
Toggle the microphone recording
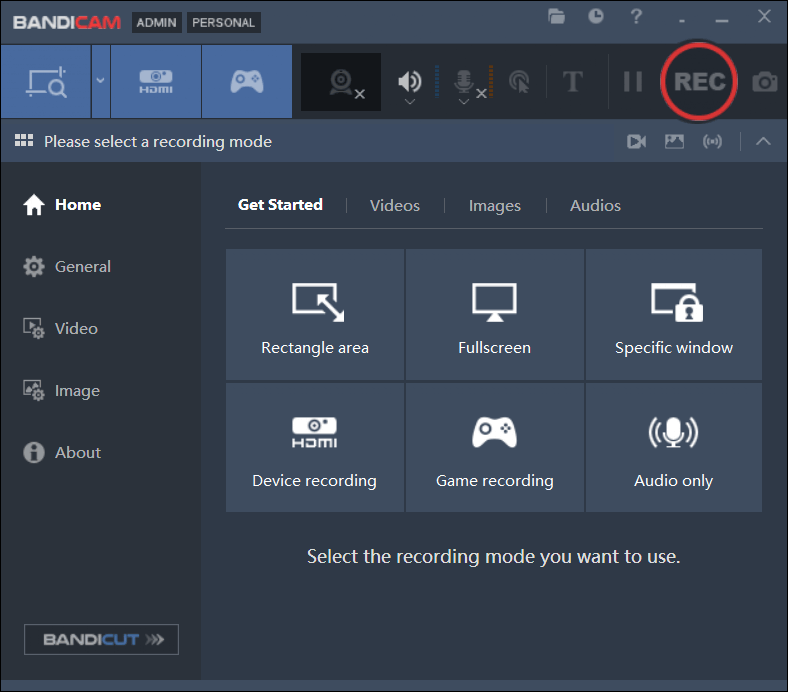pyautogui.click(x=464, y=81)
